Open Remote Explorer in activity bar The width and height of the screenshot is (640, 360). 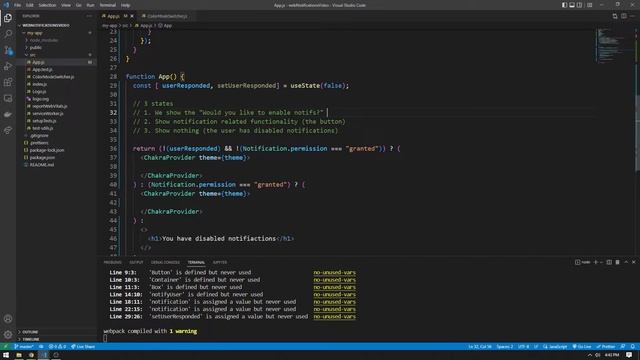[8, 98]
